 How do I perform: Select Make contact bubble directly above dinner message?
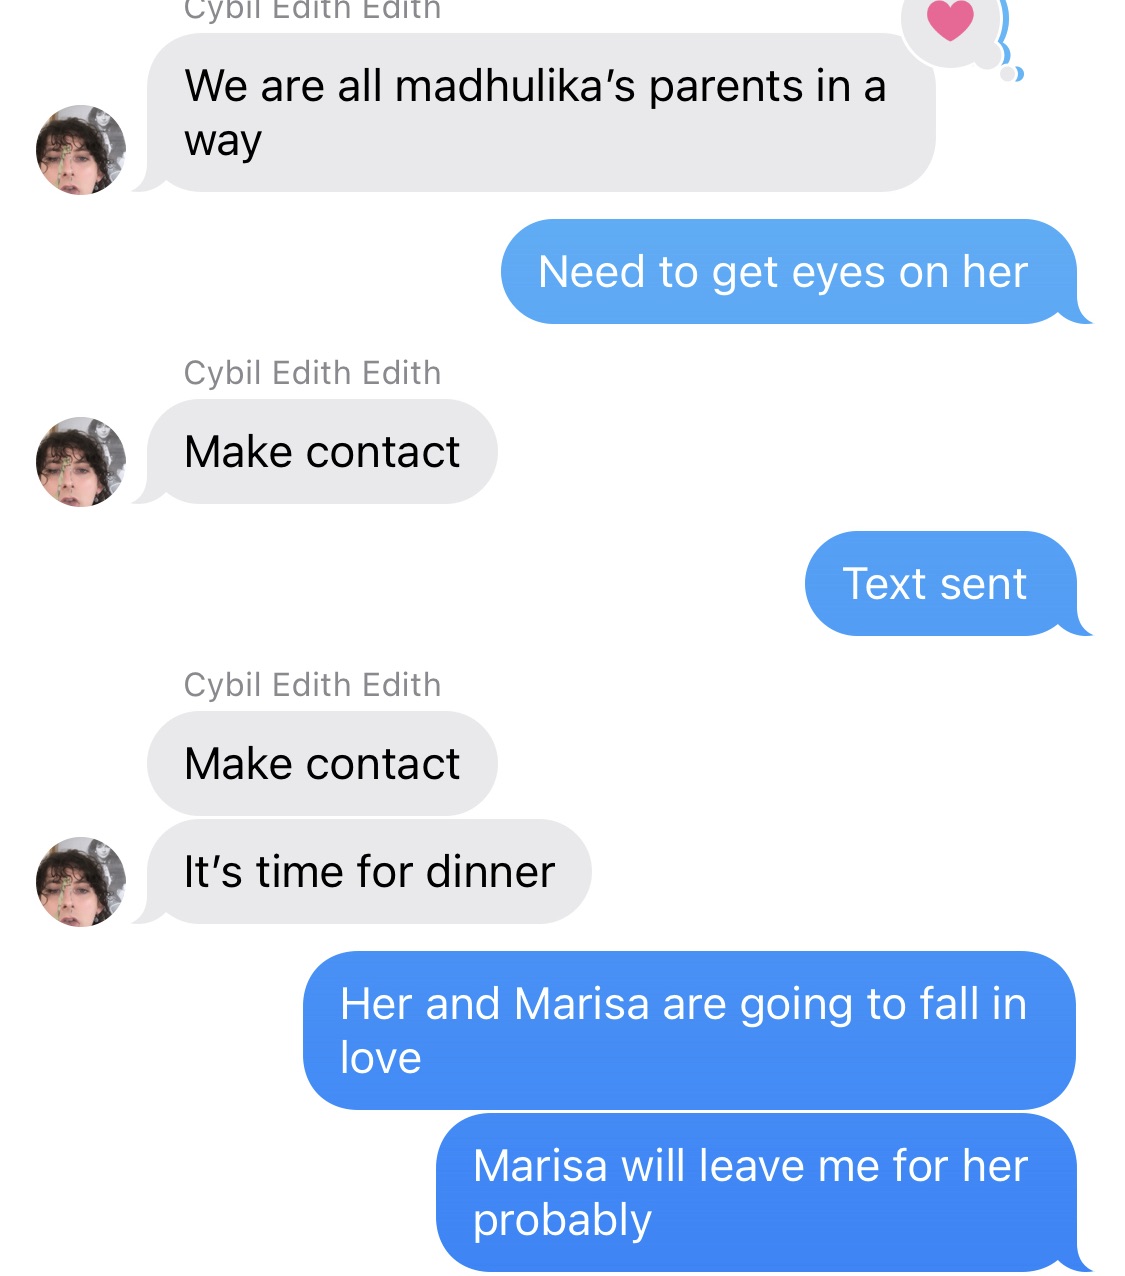322,764
